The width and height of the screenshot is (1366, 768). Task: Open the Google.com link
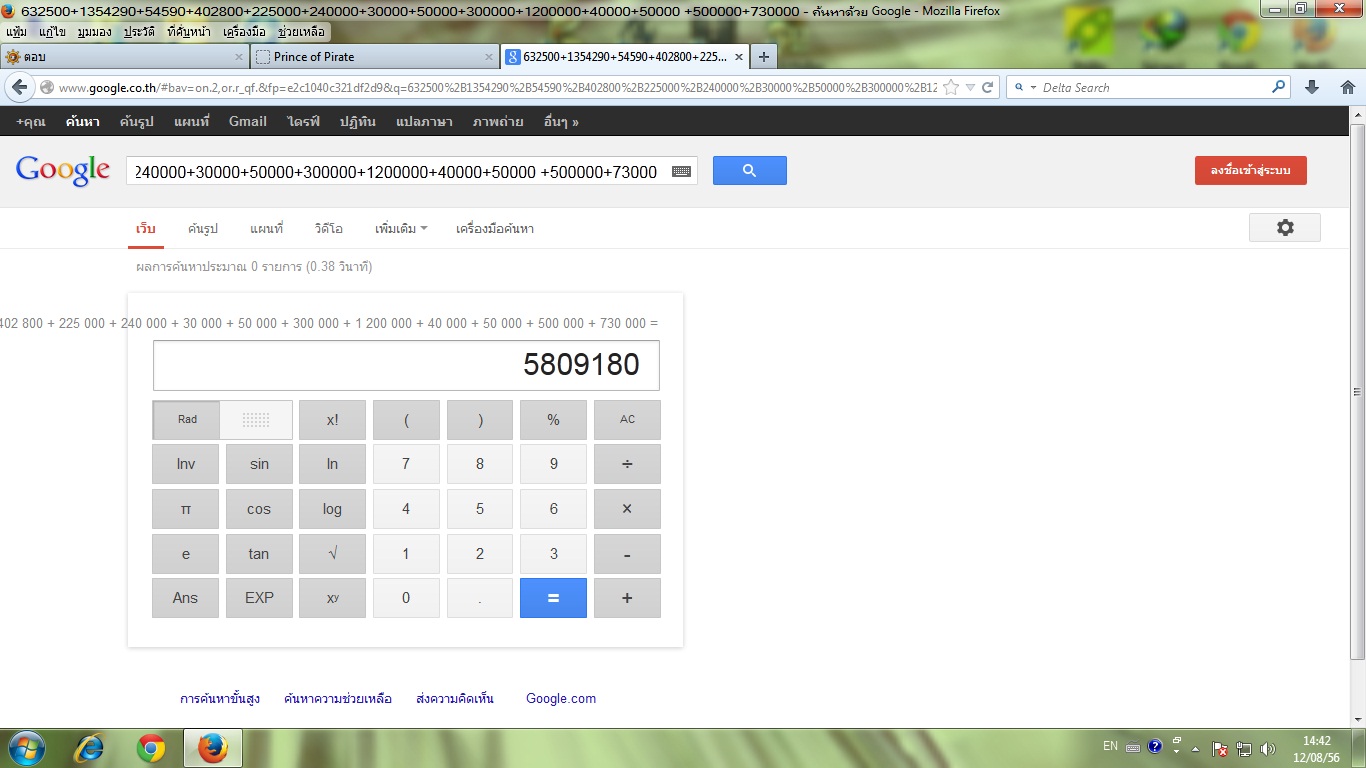[561, 699]
